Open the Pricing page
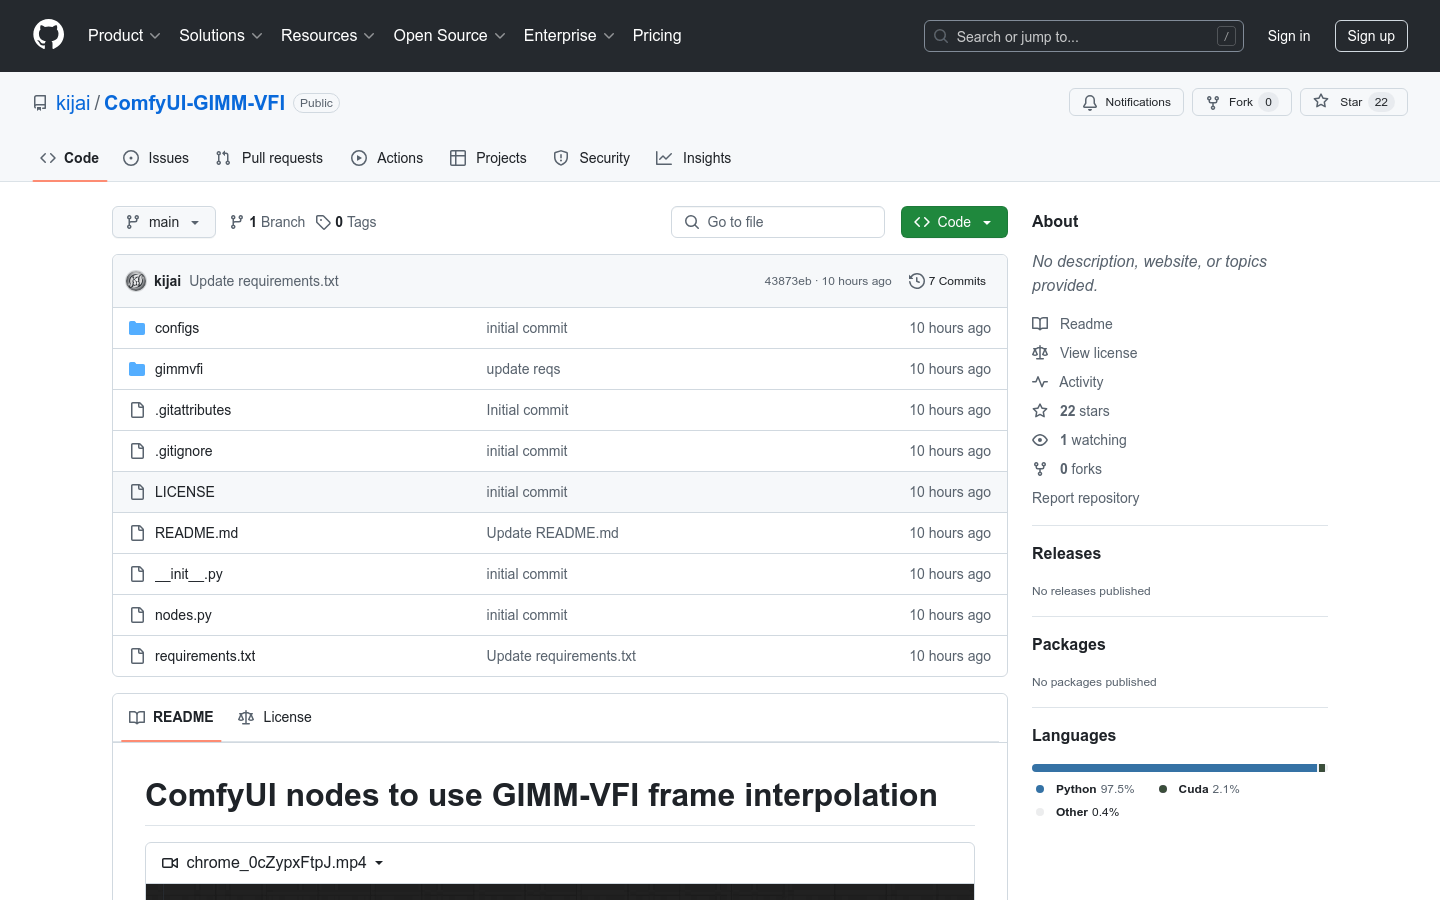The image size is (1440, 900). pyautogui.click(x=657, y=36)
